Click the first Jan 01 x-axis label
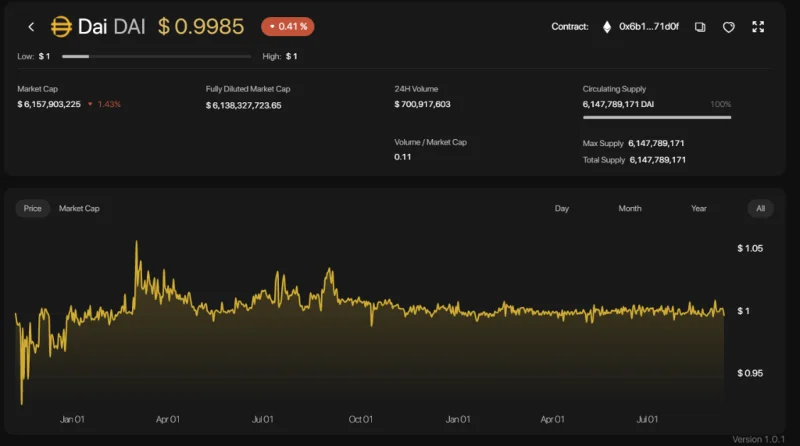Screen dimensions: 800x446 (x=72, y=419)
